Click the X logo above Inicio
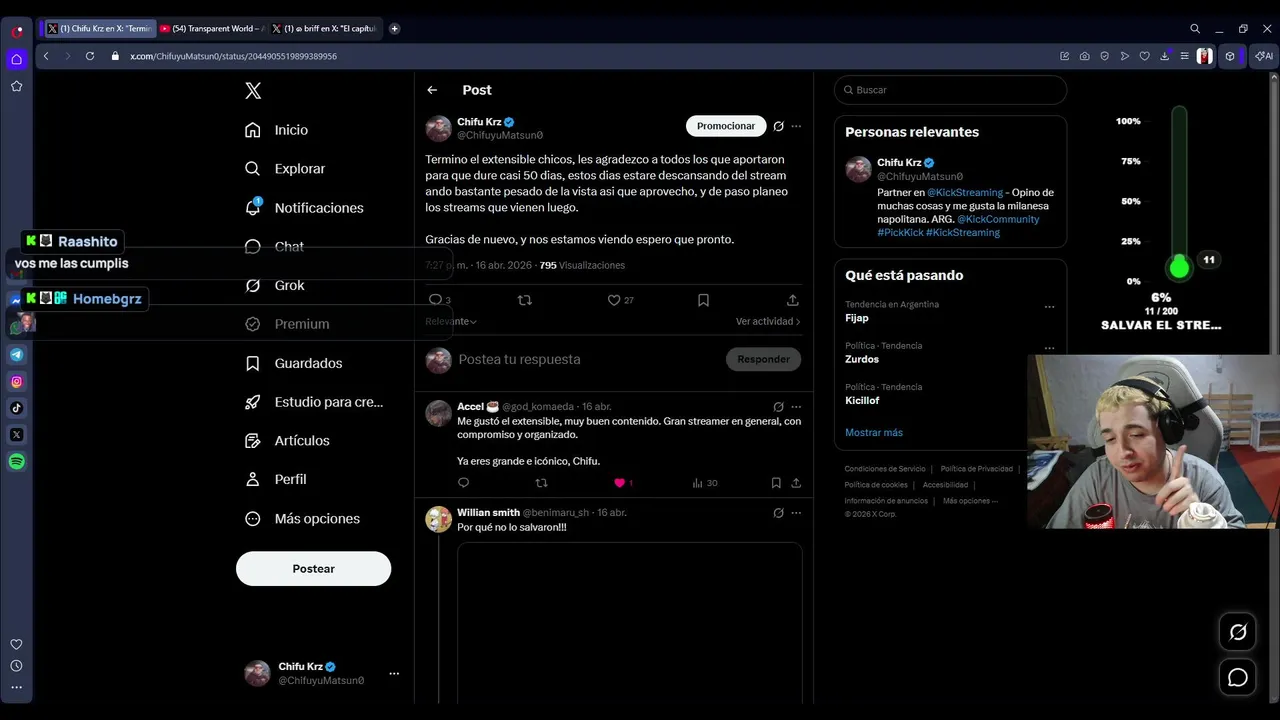This screenshot has width=1280, height=720. coord(253,91)
